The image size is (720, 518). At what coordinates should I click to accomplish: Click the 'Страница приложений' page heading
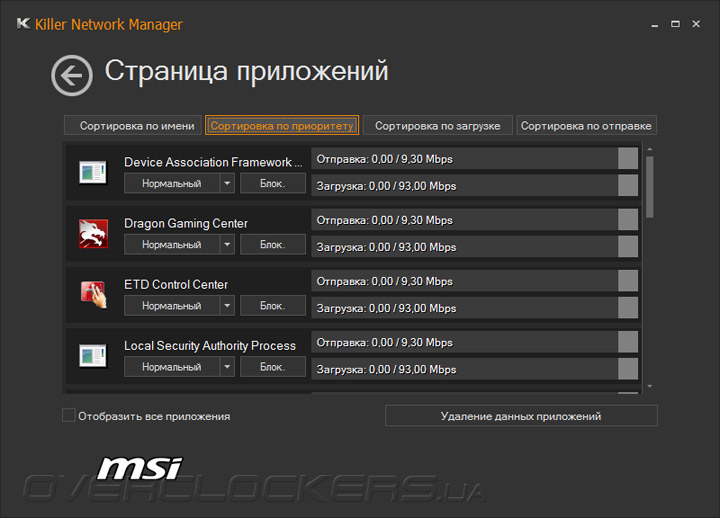click(x=247, y=71)
